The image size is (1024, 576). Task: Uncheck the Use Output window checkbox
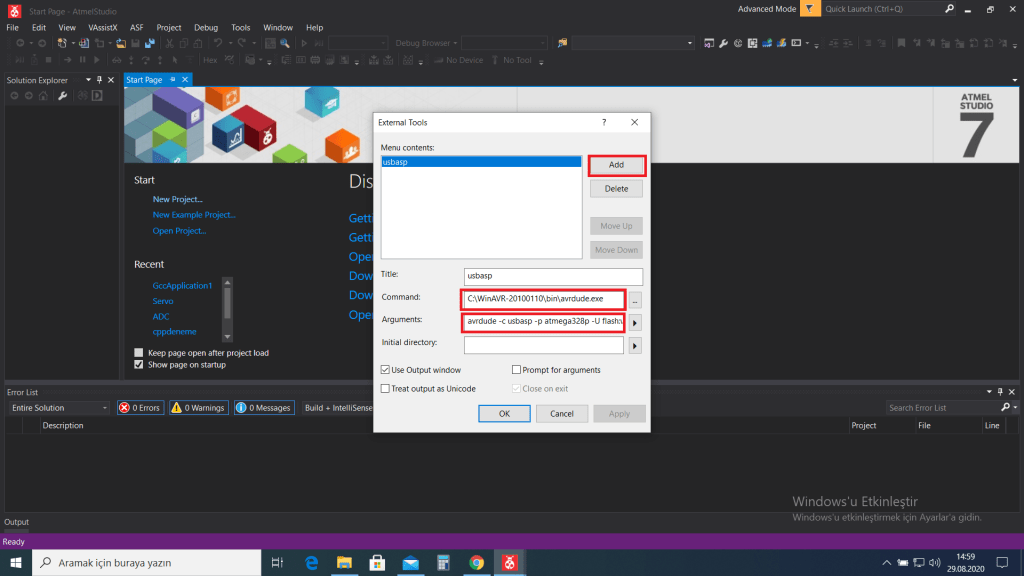[386, 370]
